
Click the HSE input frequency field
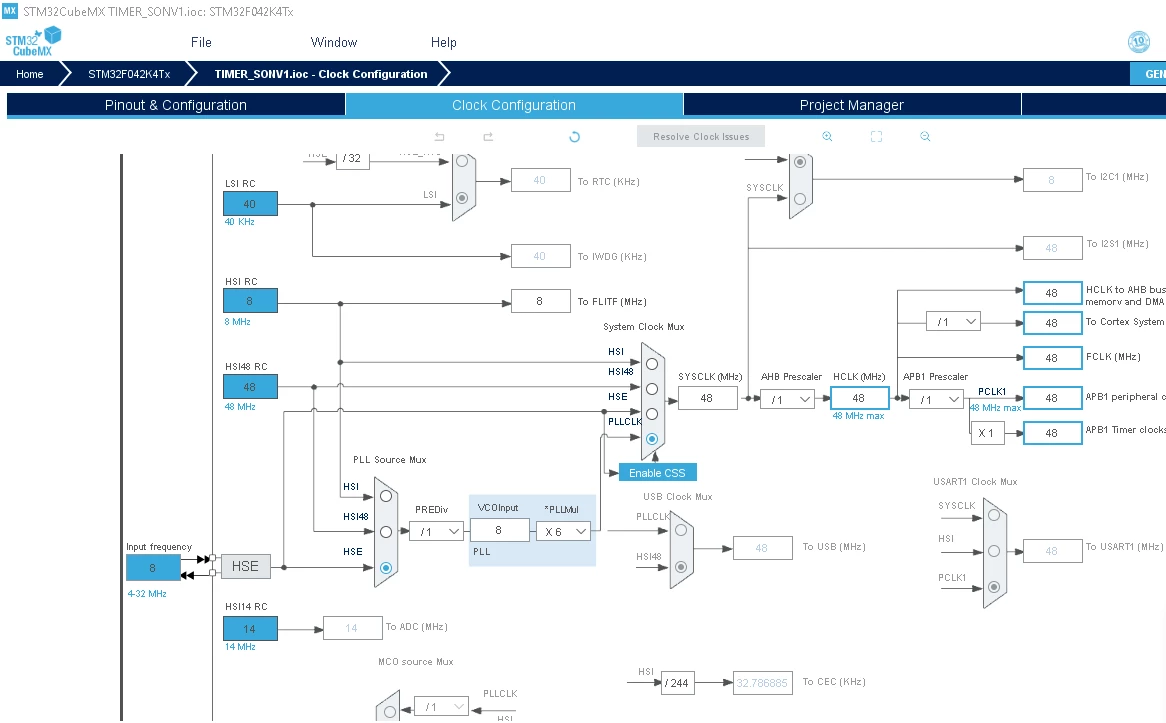[153, 568]
